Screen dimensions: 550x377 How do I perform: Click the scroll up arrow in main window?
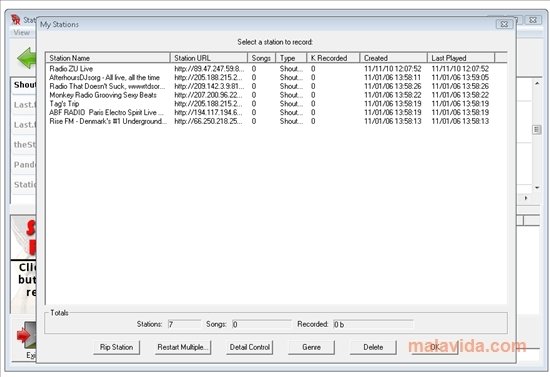tap(537, 83)
